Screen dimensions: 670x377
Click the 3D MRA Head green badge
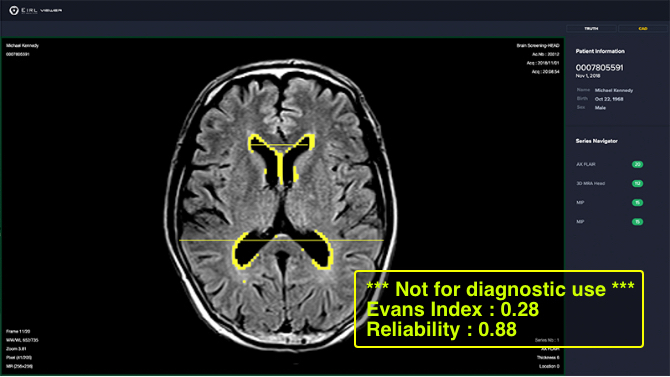[638, 183]
